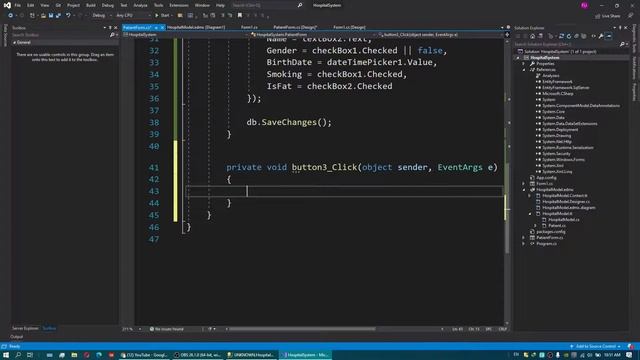This screenshot has height=360, width=640.
Task: Select App.config in Solution Explorer
Action: point(546,178)
